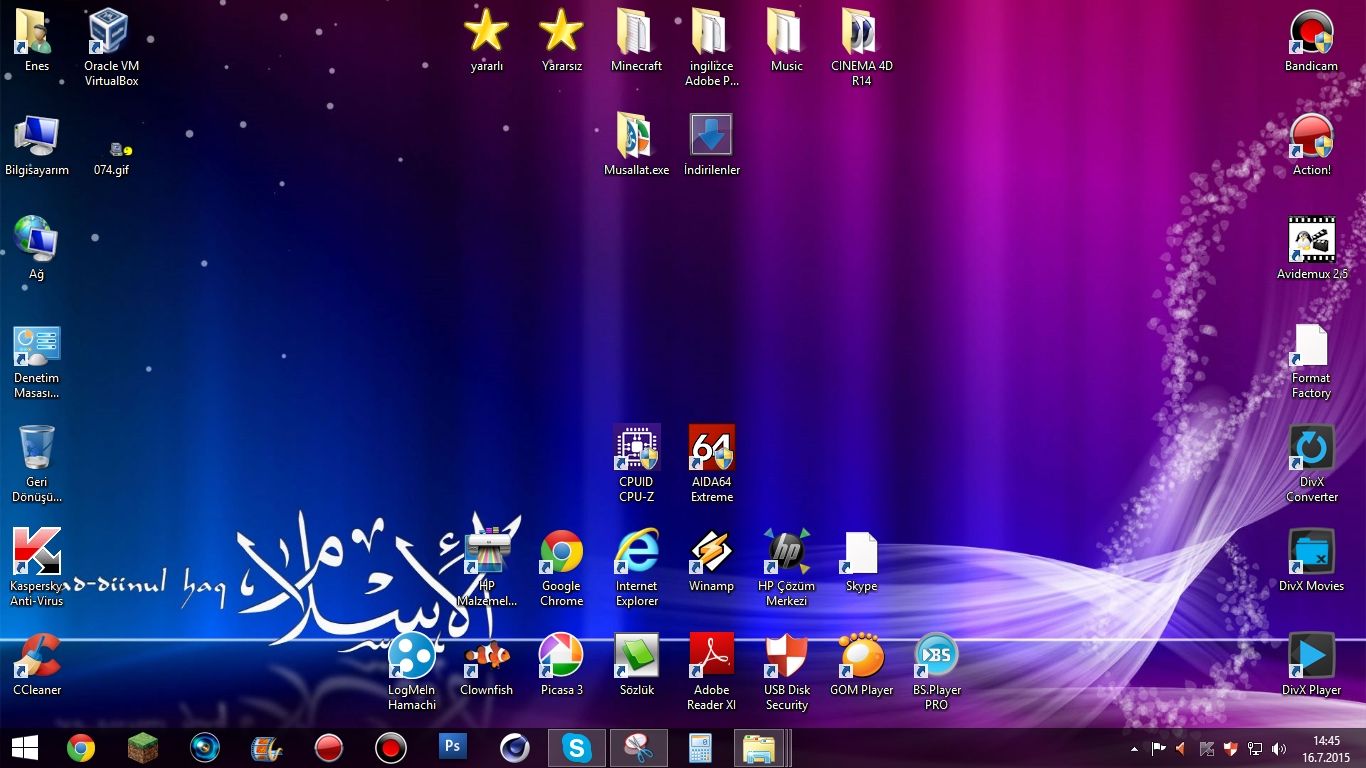Select the Avidemux 2.5 shortcut
The image size is (1366, 768).
coord(1311,248)
